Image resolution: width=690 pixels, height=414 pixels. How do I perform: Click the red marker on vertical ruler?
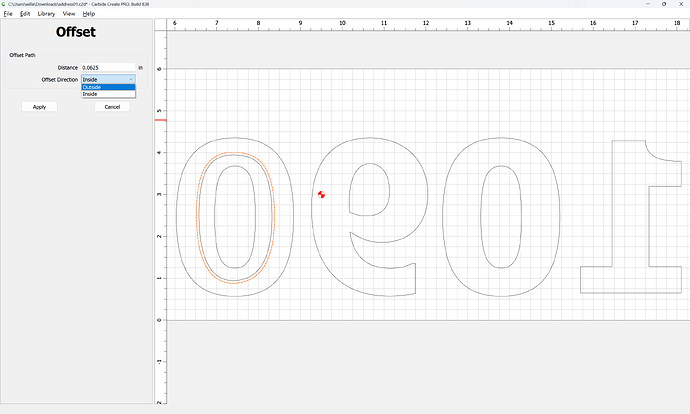pyautogui.click(x=160, y=121)
